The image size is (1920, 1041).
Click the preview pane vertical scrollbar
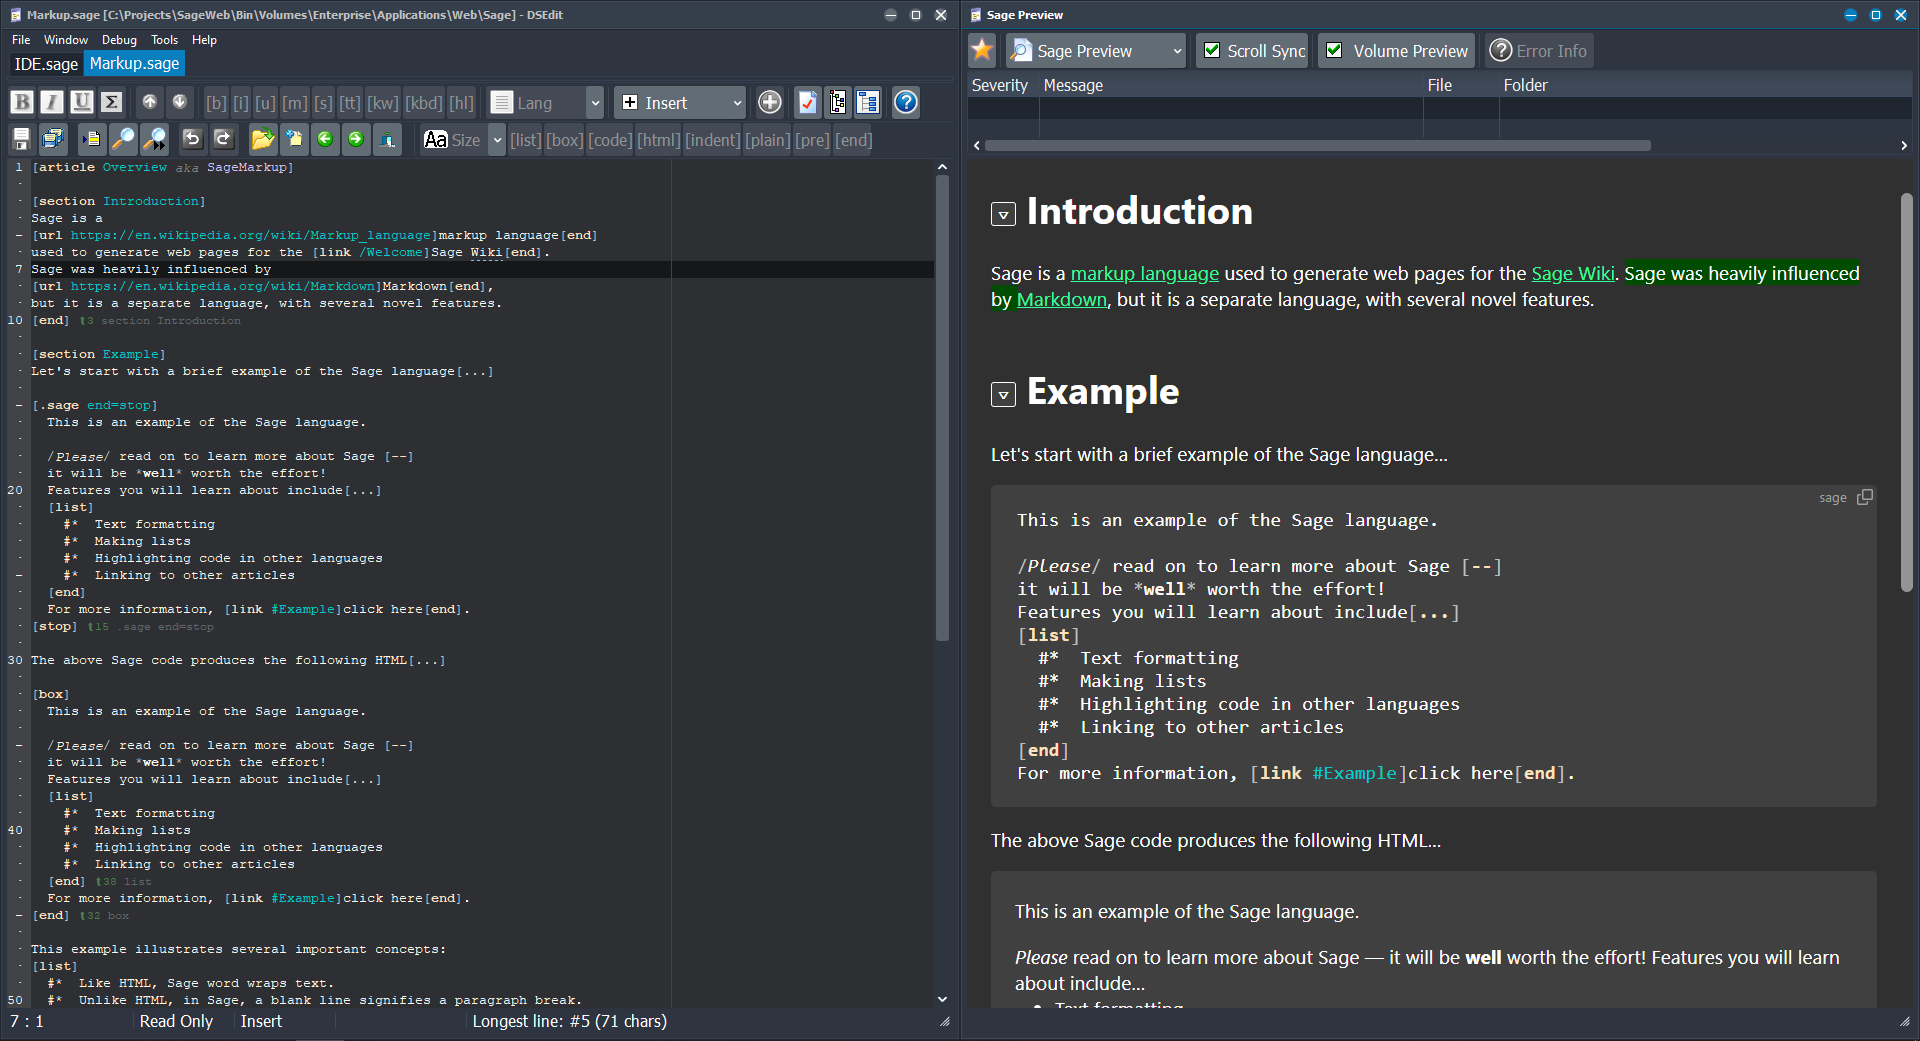[x=1906, y=390]
